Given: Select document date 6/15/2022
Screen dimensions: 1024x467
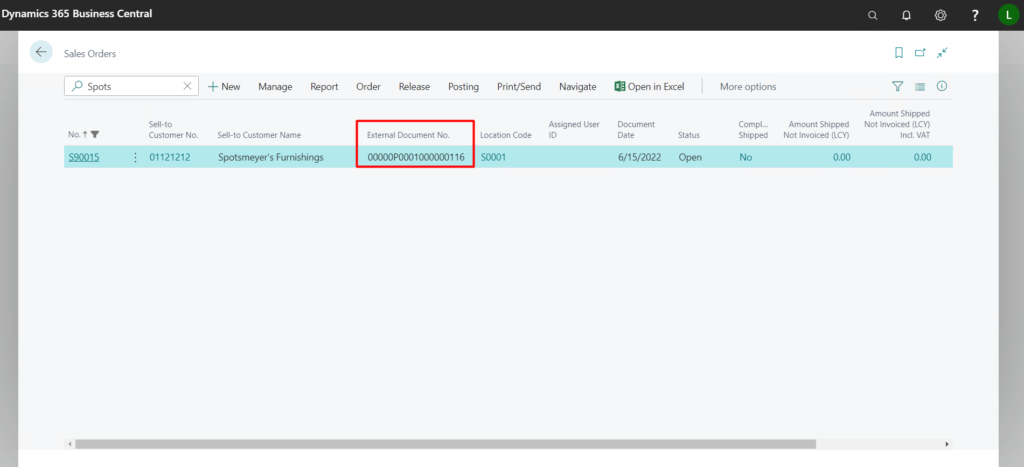Looking at the screenshot, I should (x=639, y=157).
